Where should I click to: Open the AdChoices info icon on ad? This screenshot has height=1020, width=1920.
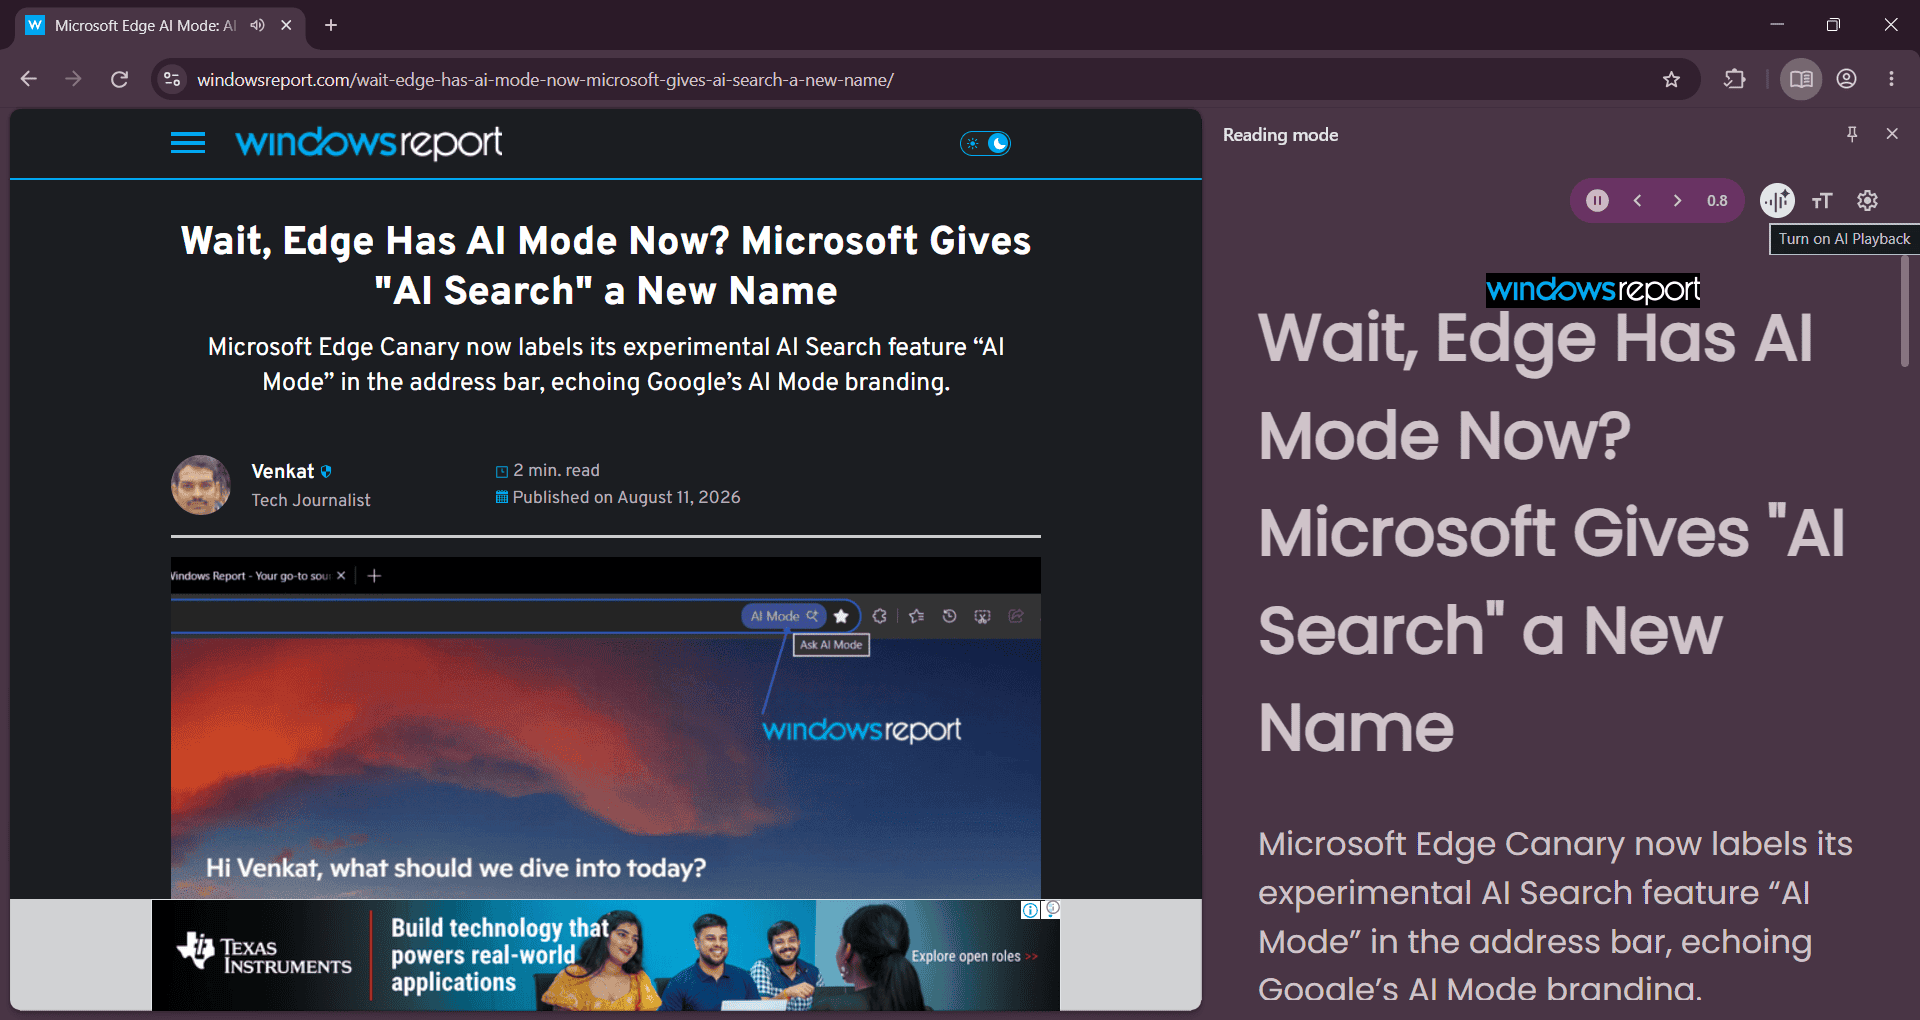(1030, 910)
